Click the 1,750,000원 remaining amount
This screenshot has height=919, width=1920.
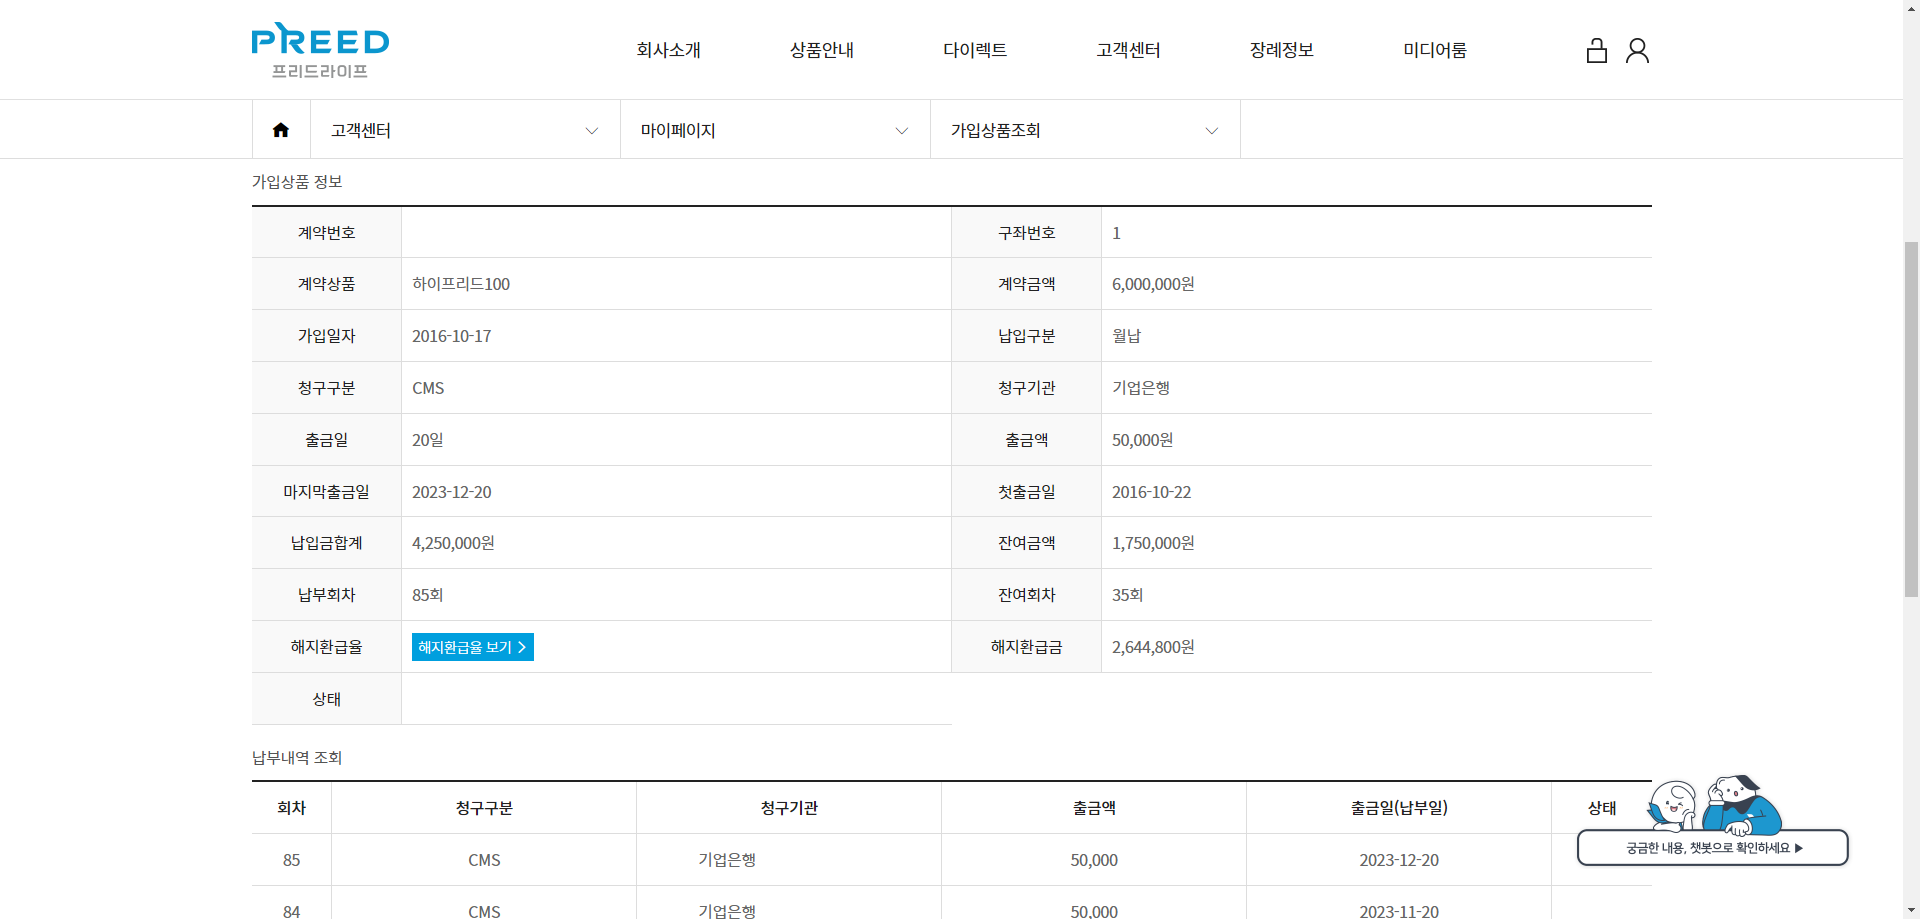click(x=1153, y=543)
